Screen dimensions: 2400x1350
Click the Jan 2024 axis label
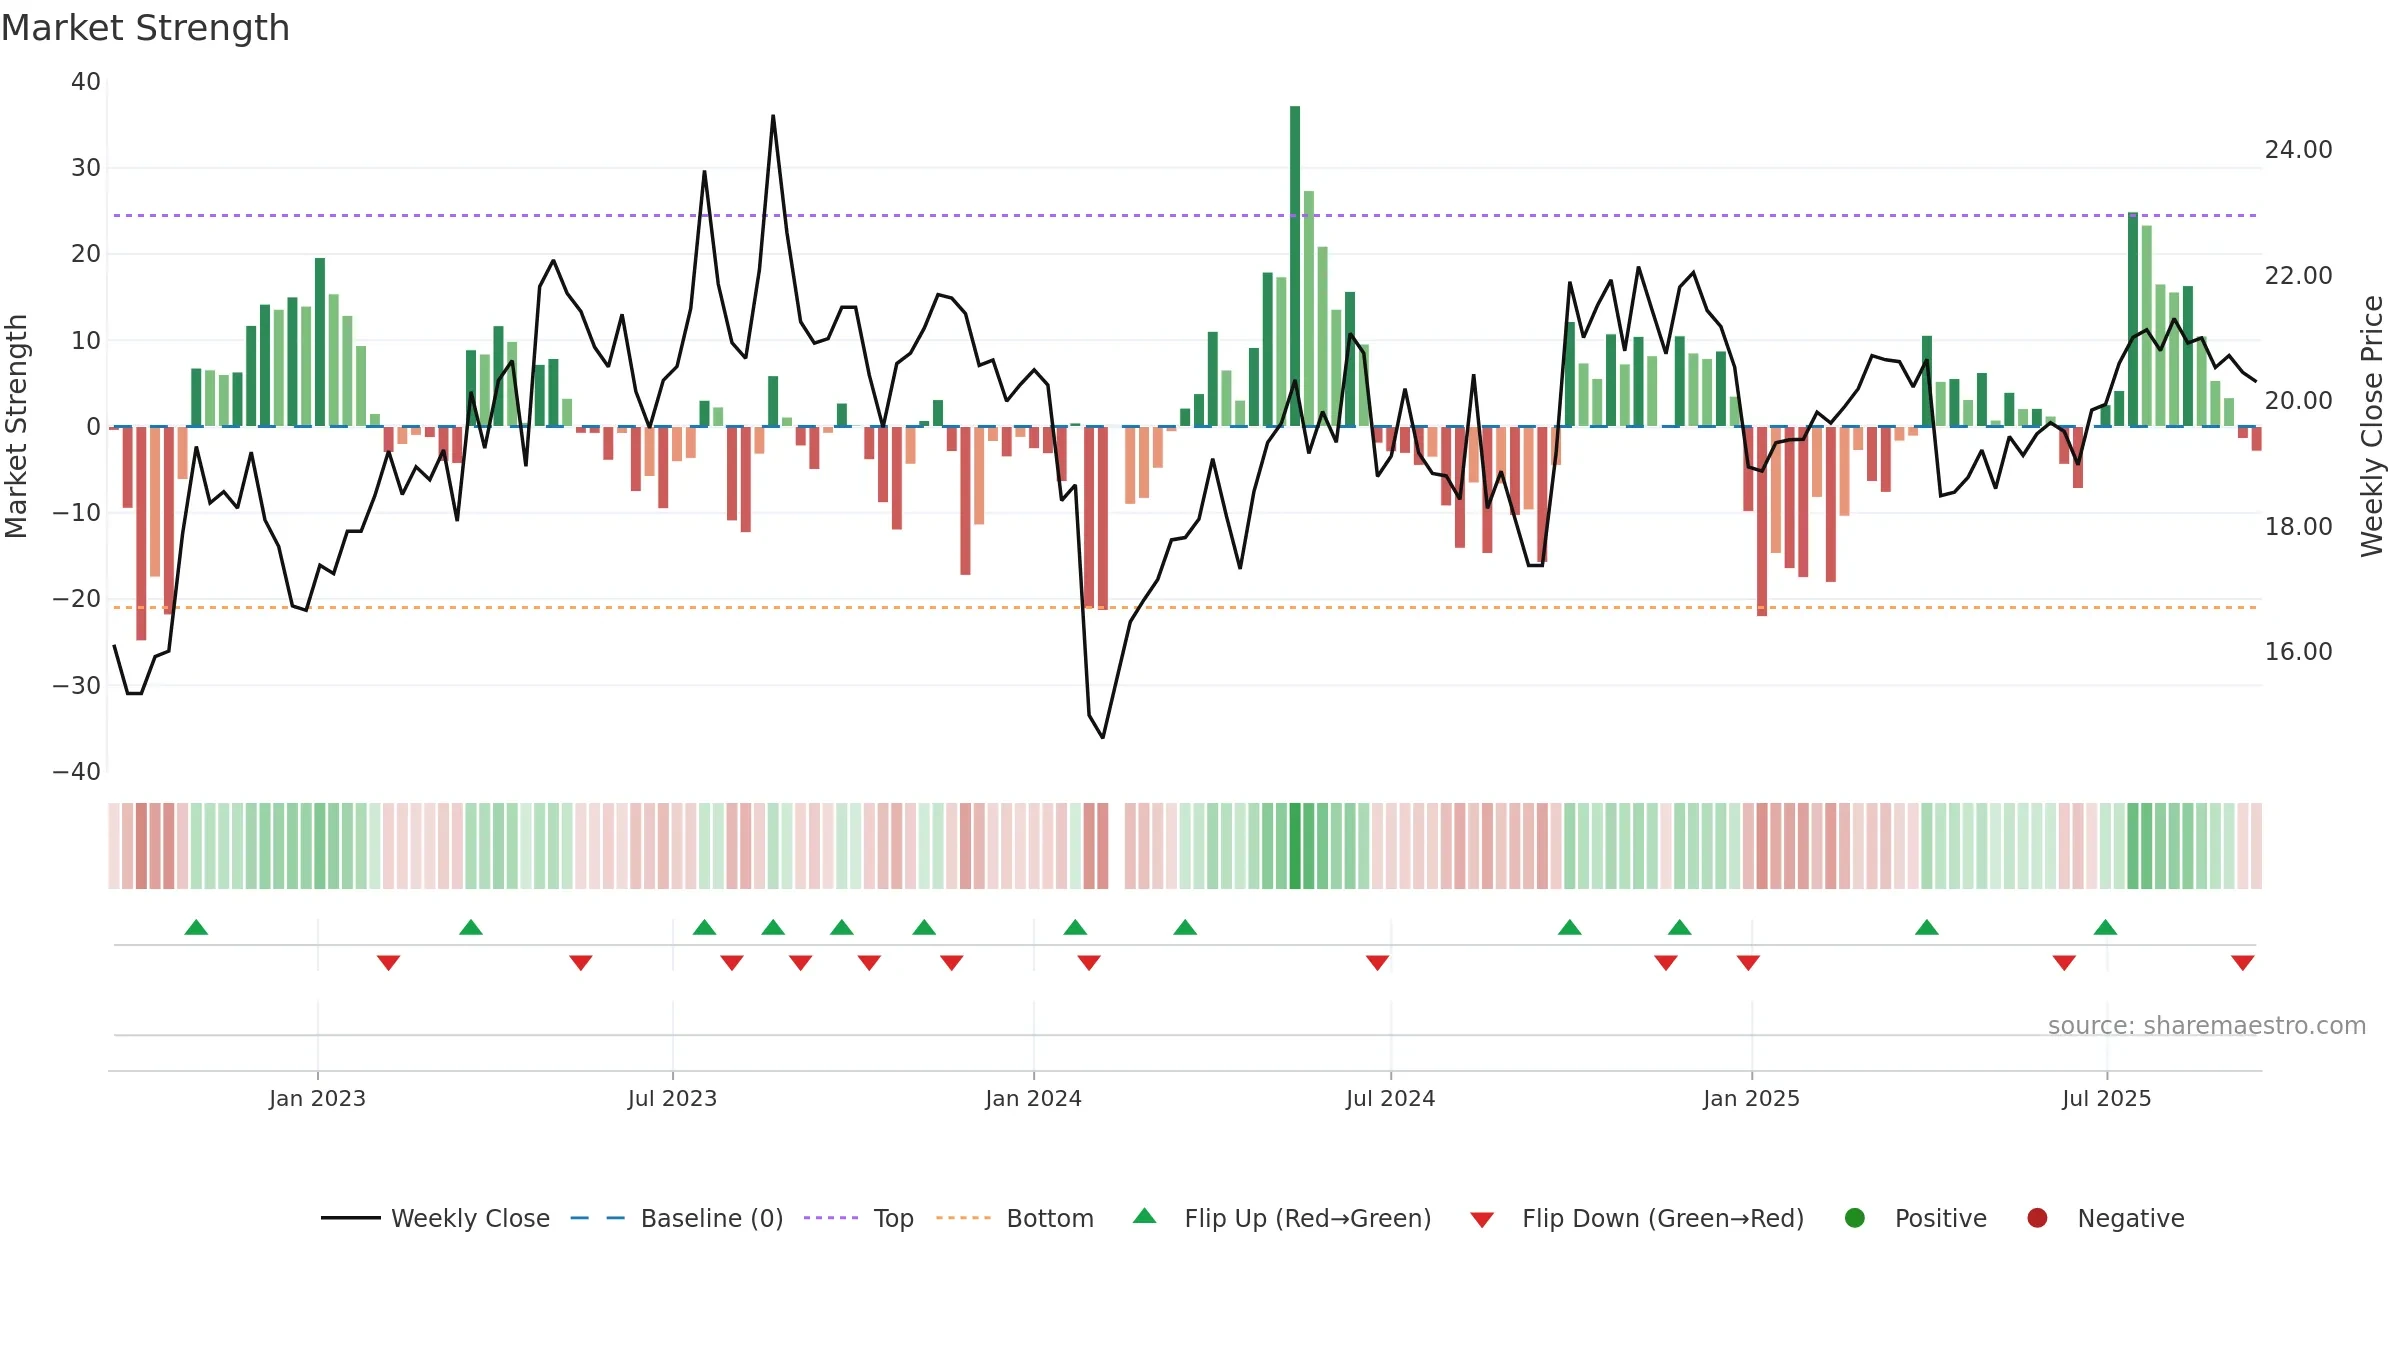(1033, 1098)
